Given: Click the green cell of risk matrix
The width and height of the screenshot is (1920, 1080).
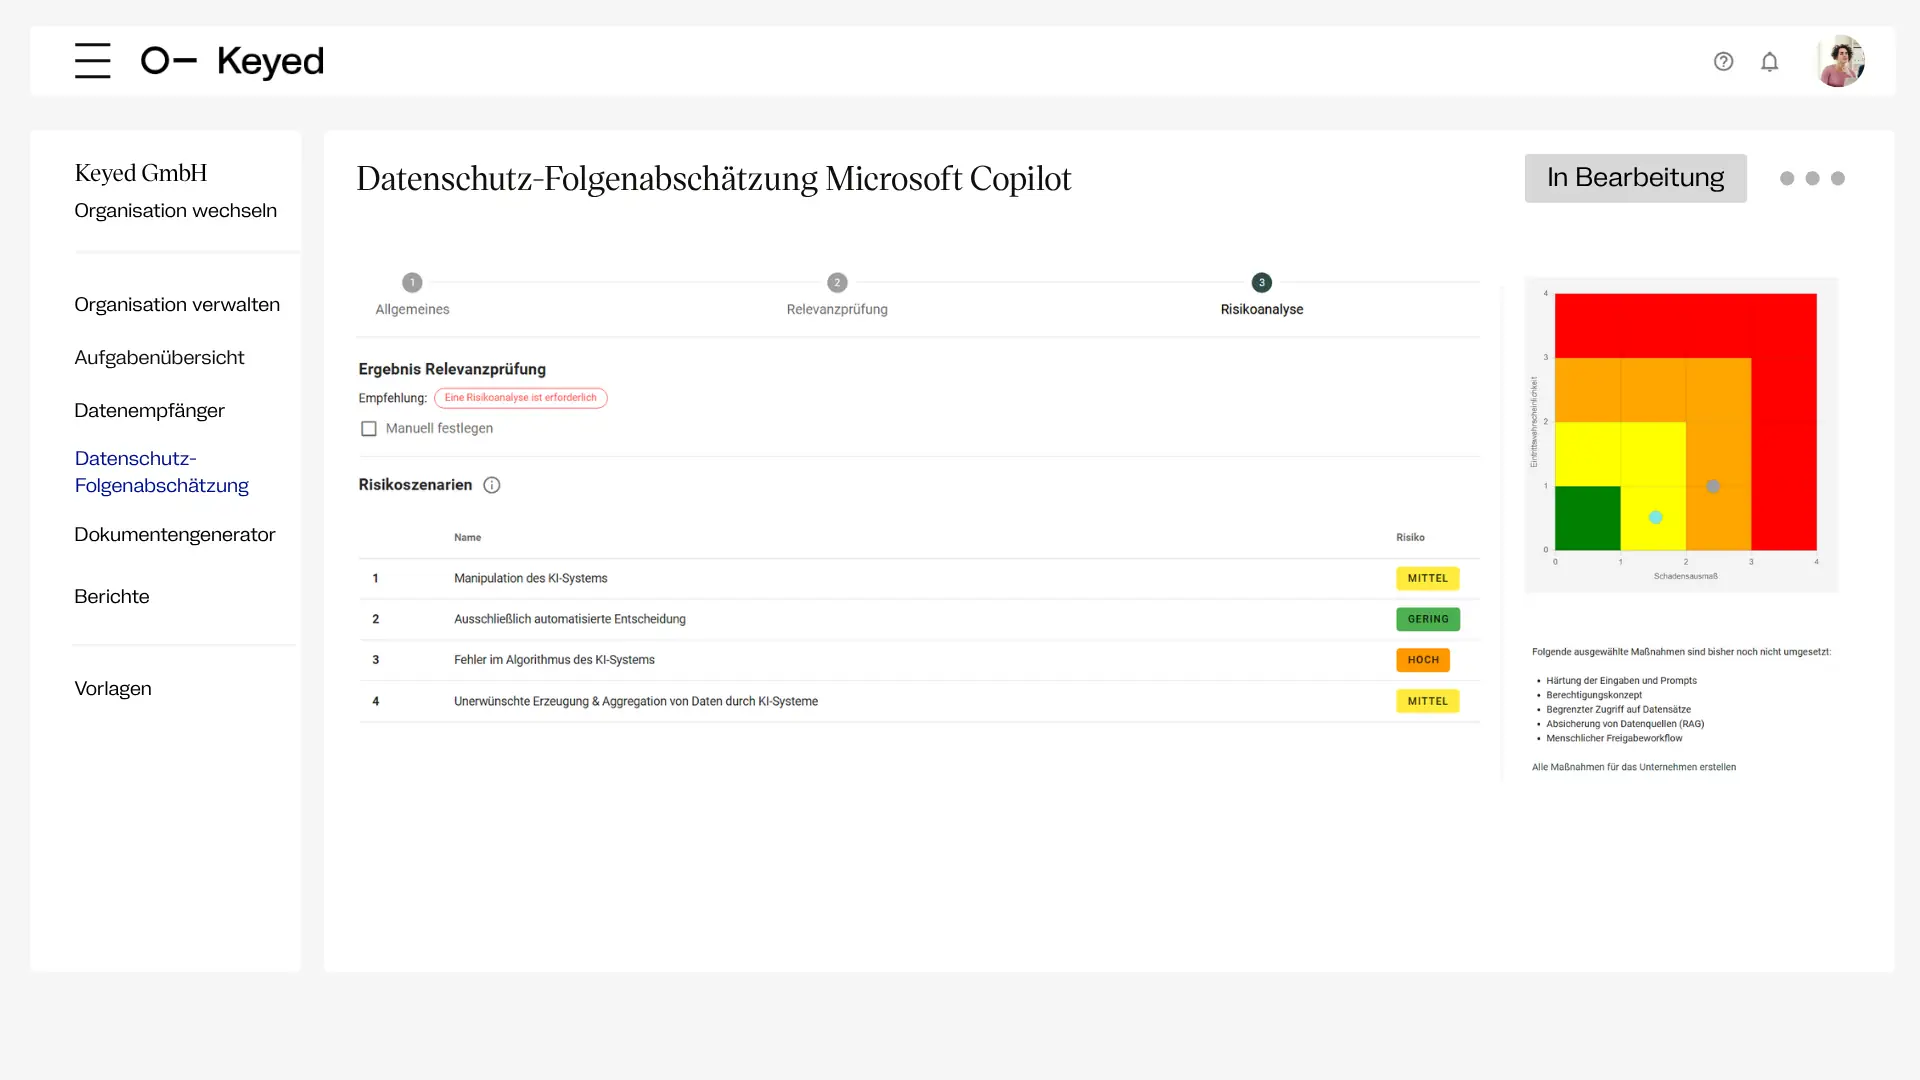Looking at the screenshot, I should [x=1588, y=518].
